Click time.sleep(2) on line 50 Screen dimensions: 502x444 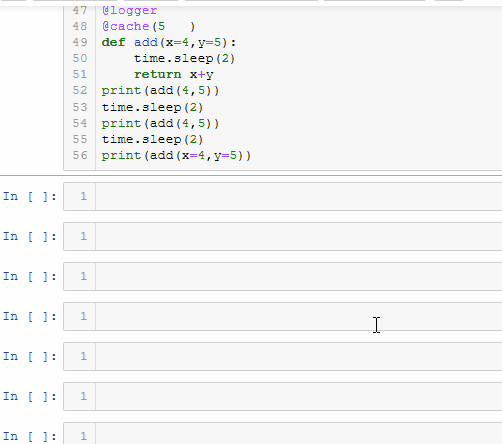pyautogui.click(x=184, y=58)
